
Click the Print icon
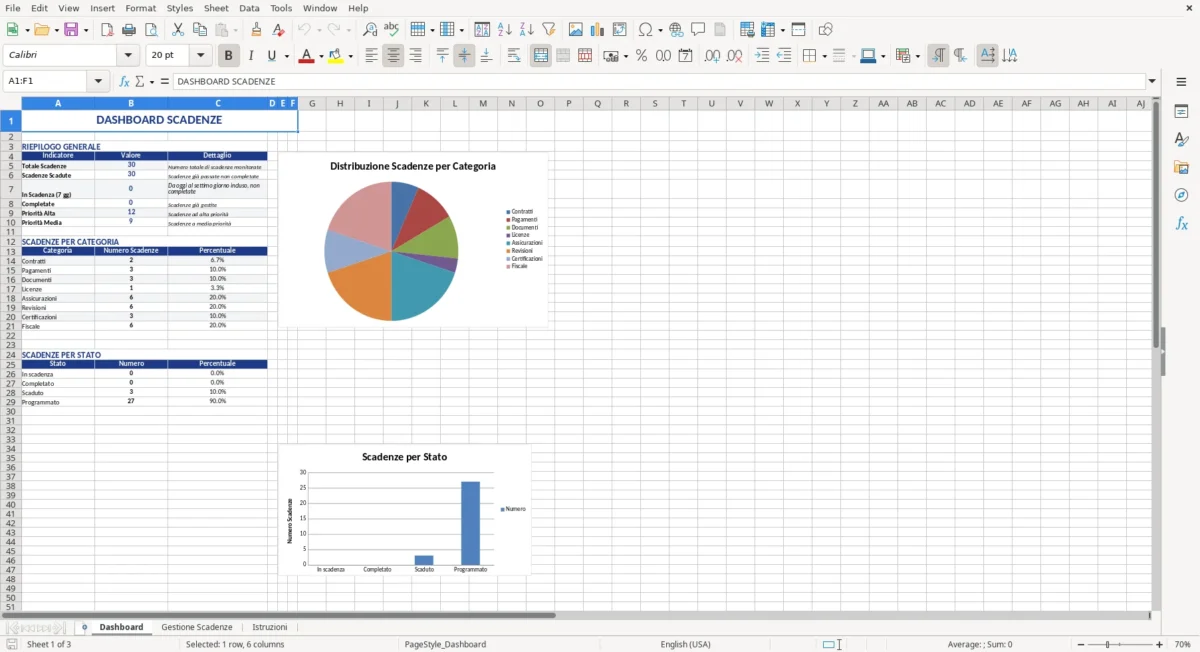point(129,30)
